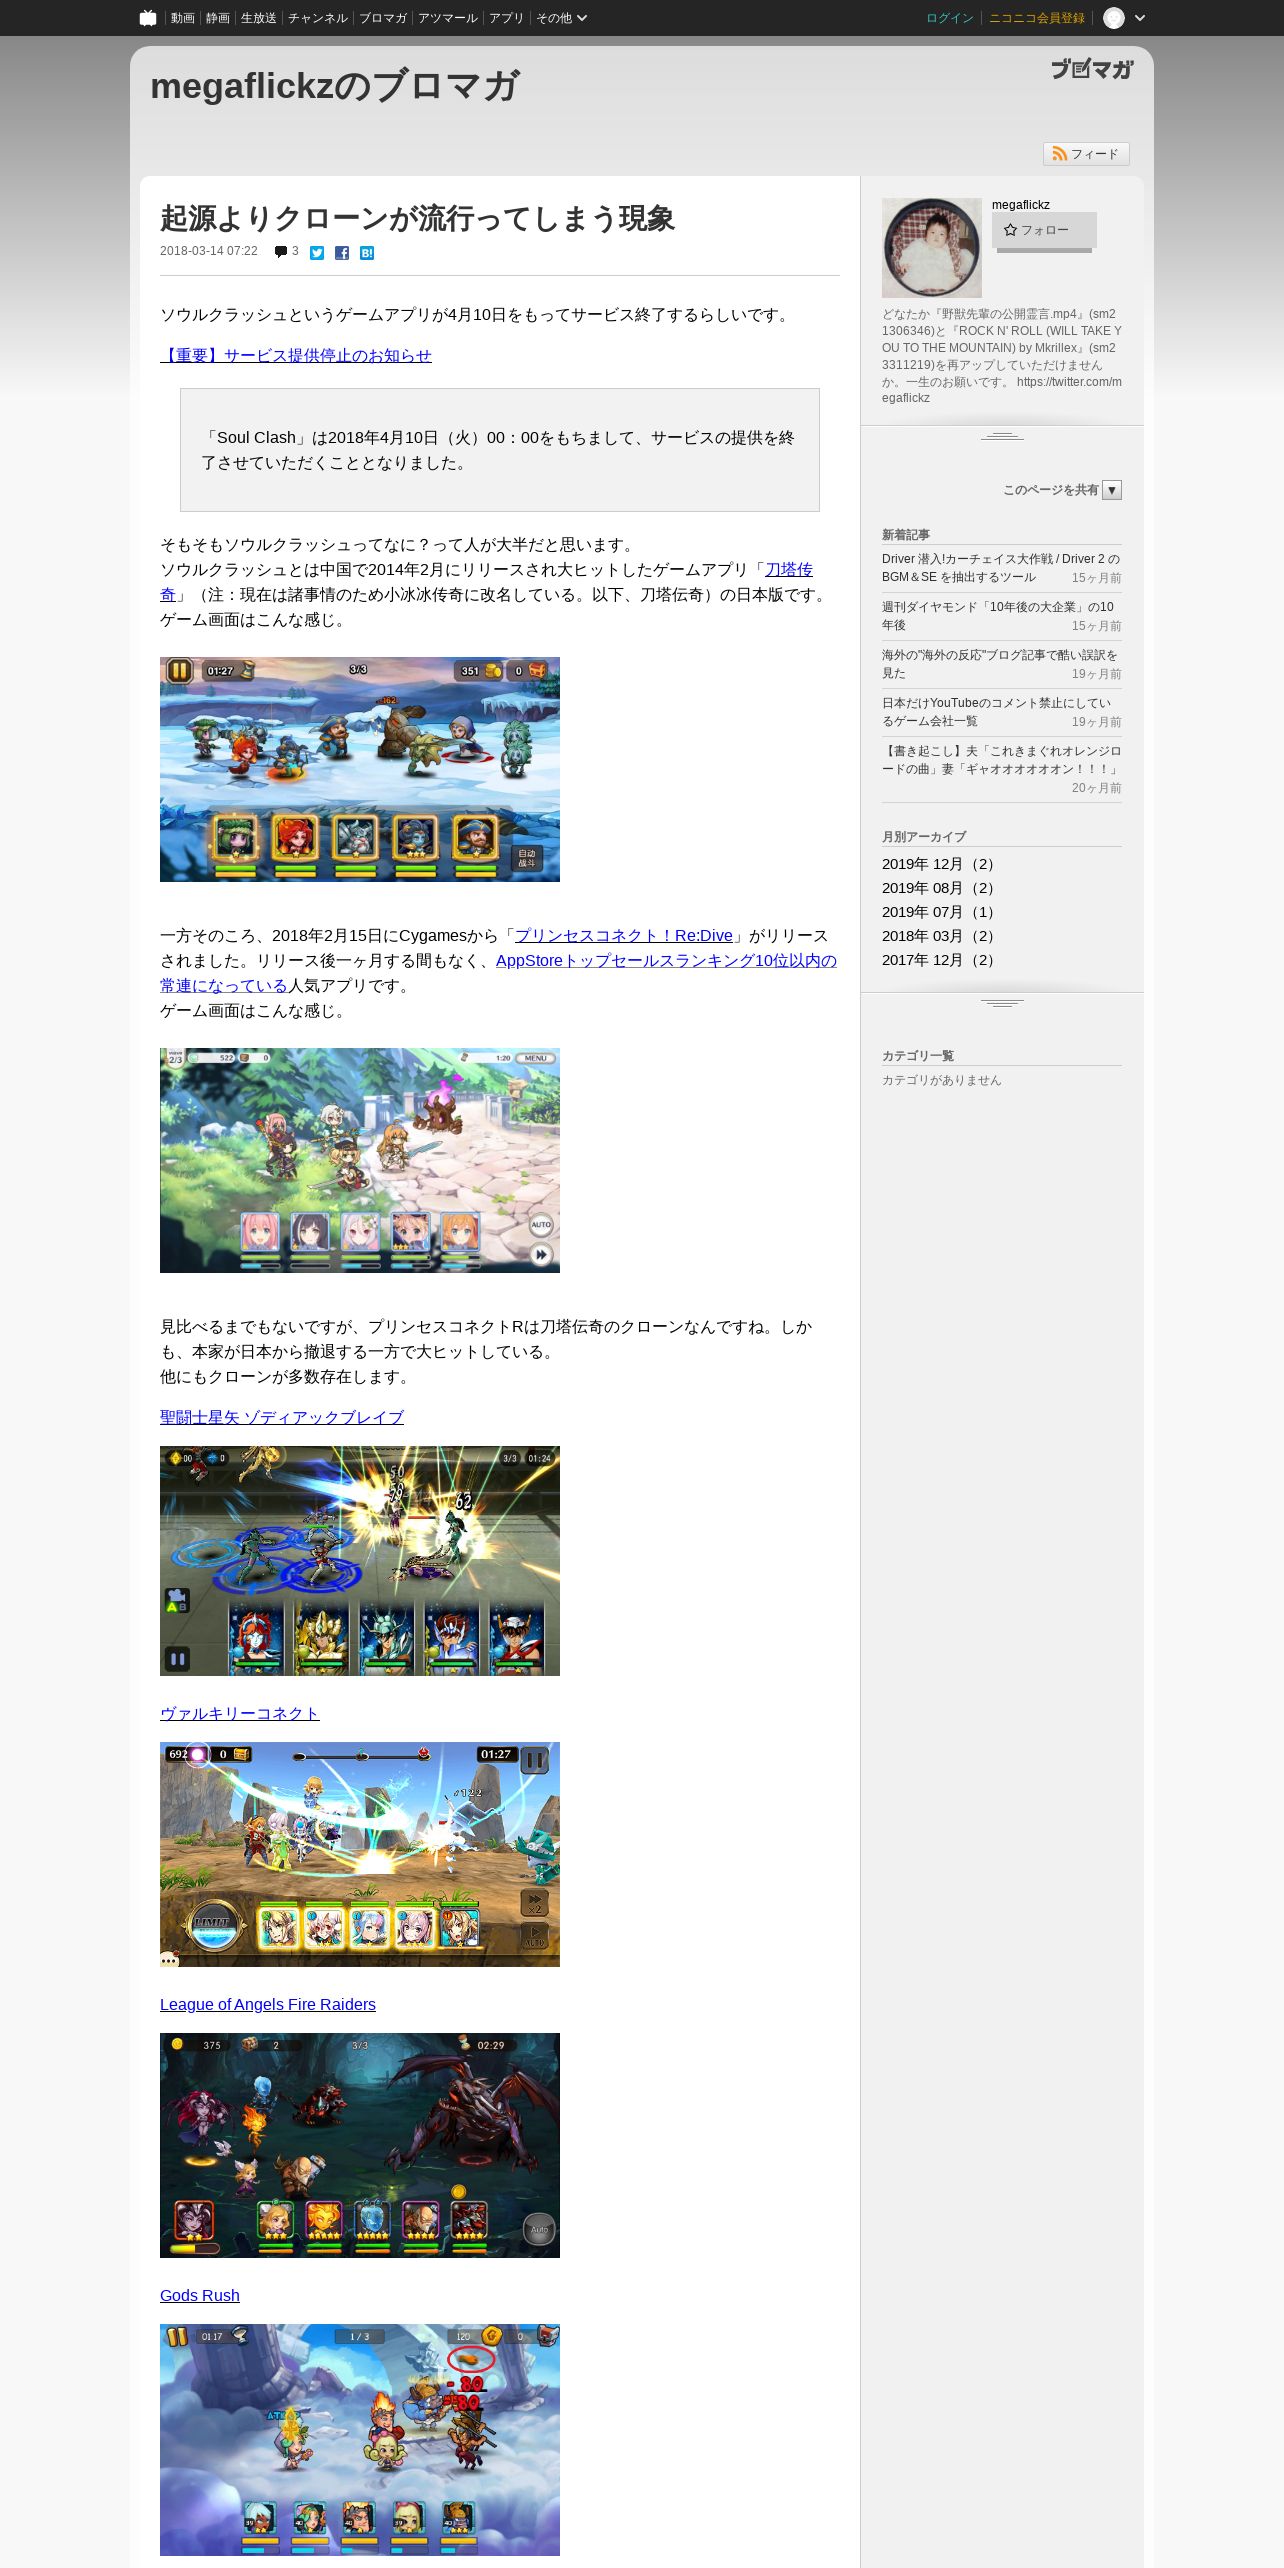The height and width of the screenshot is (2568, 1284).
Task: Open archive 2018年 03月（2）
Action: (940, 936)
